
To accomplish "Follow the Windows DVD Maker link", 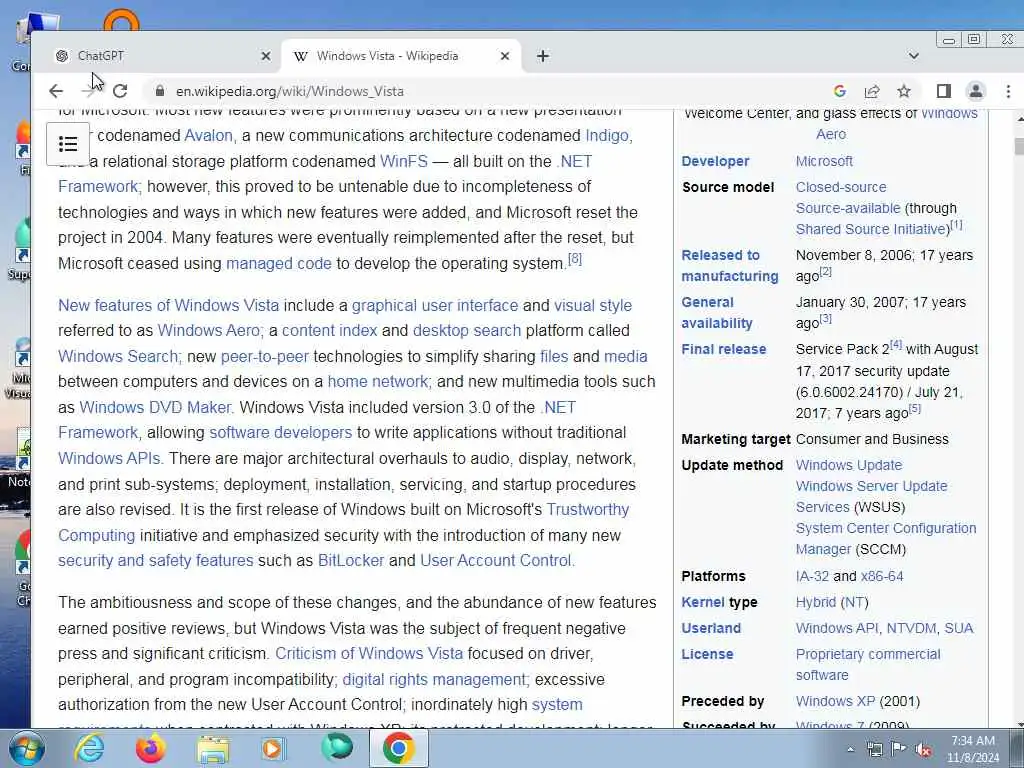I will pyautogui.click(x=155, y=408).
